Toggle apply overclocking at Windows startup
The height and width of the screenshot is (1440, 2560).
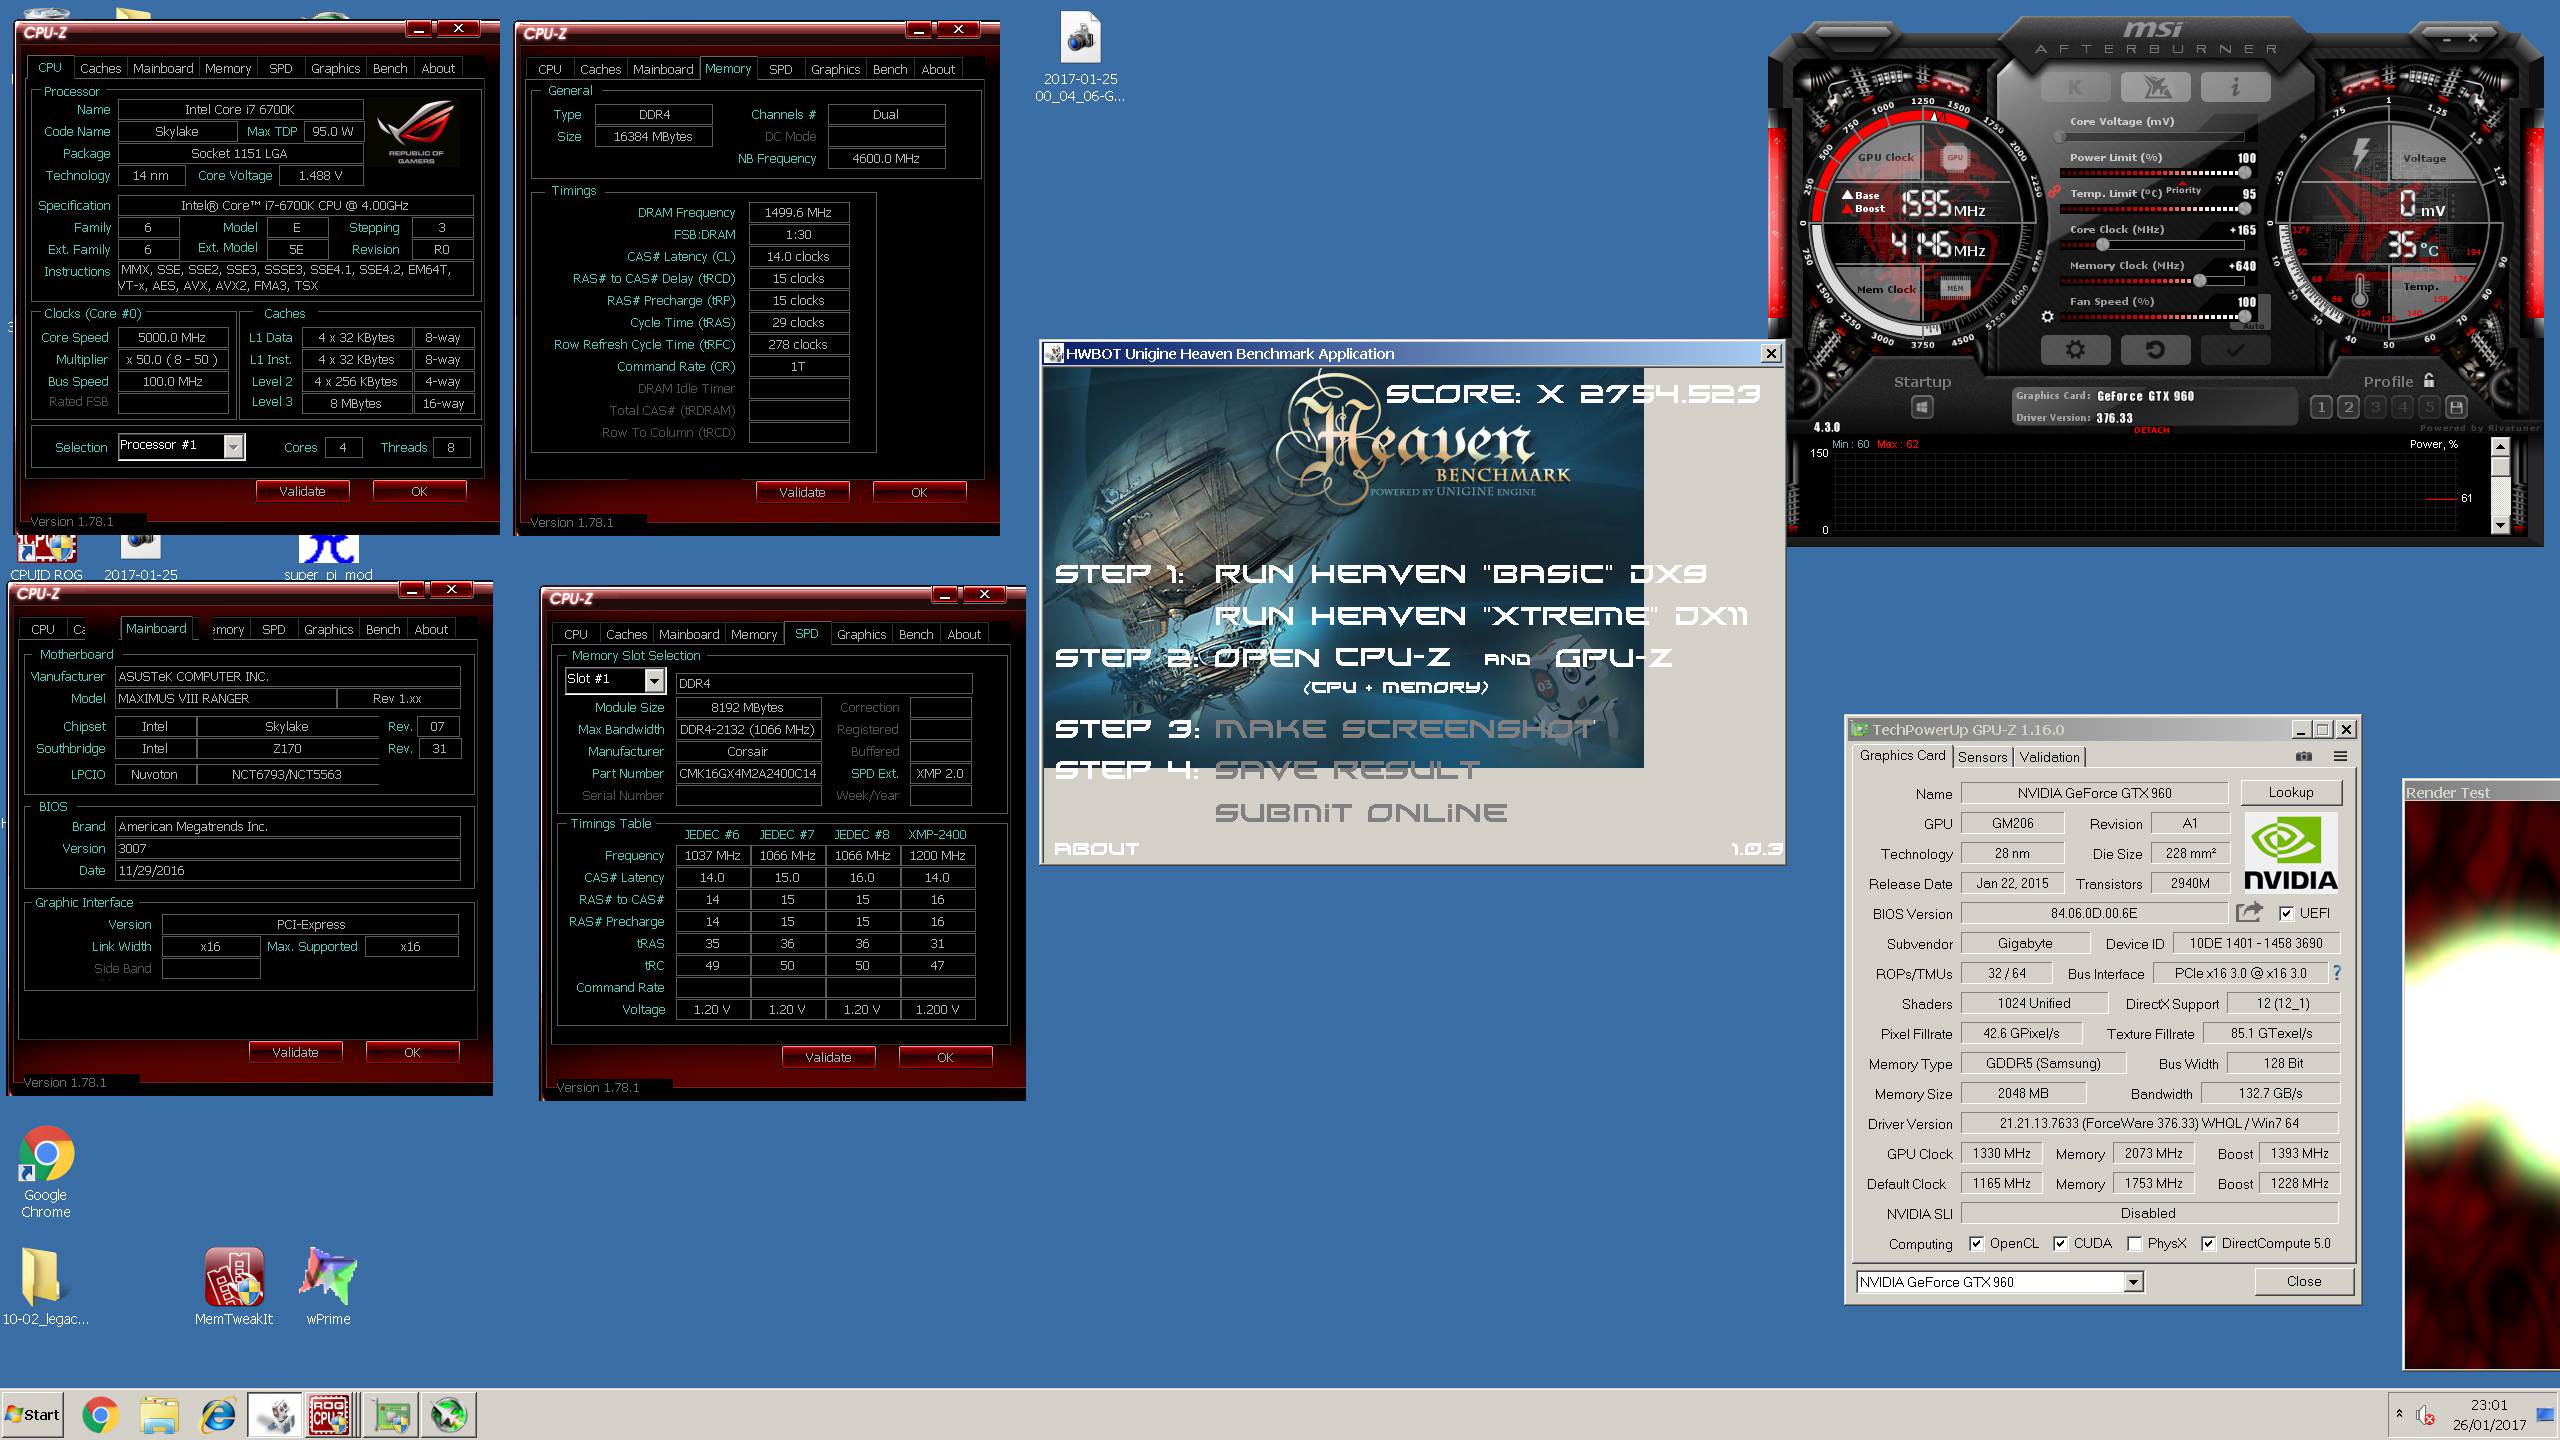[x=1922, y=408]
